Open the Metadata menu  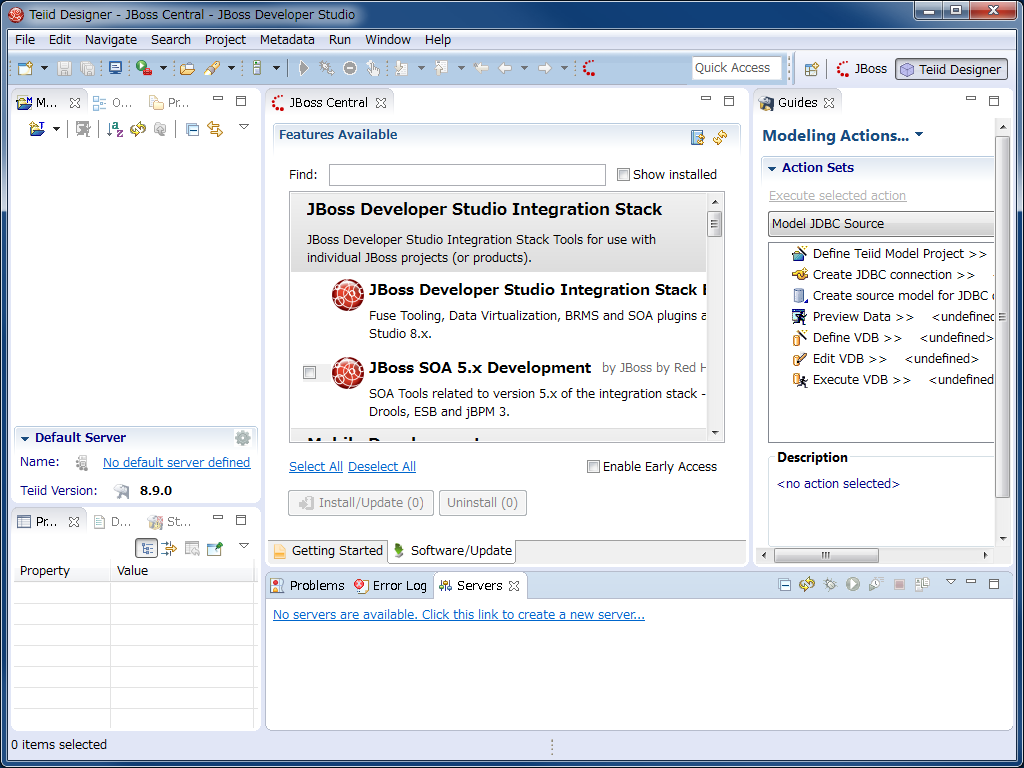coord(287,39)
